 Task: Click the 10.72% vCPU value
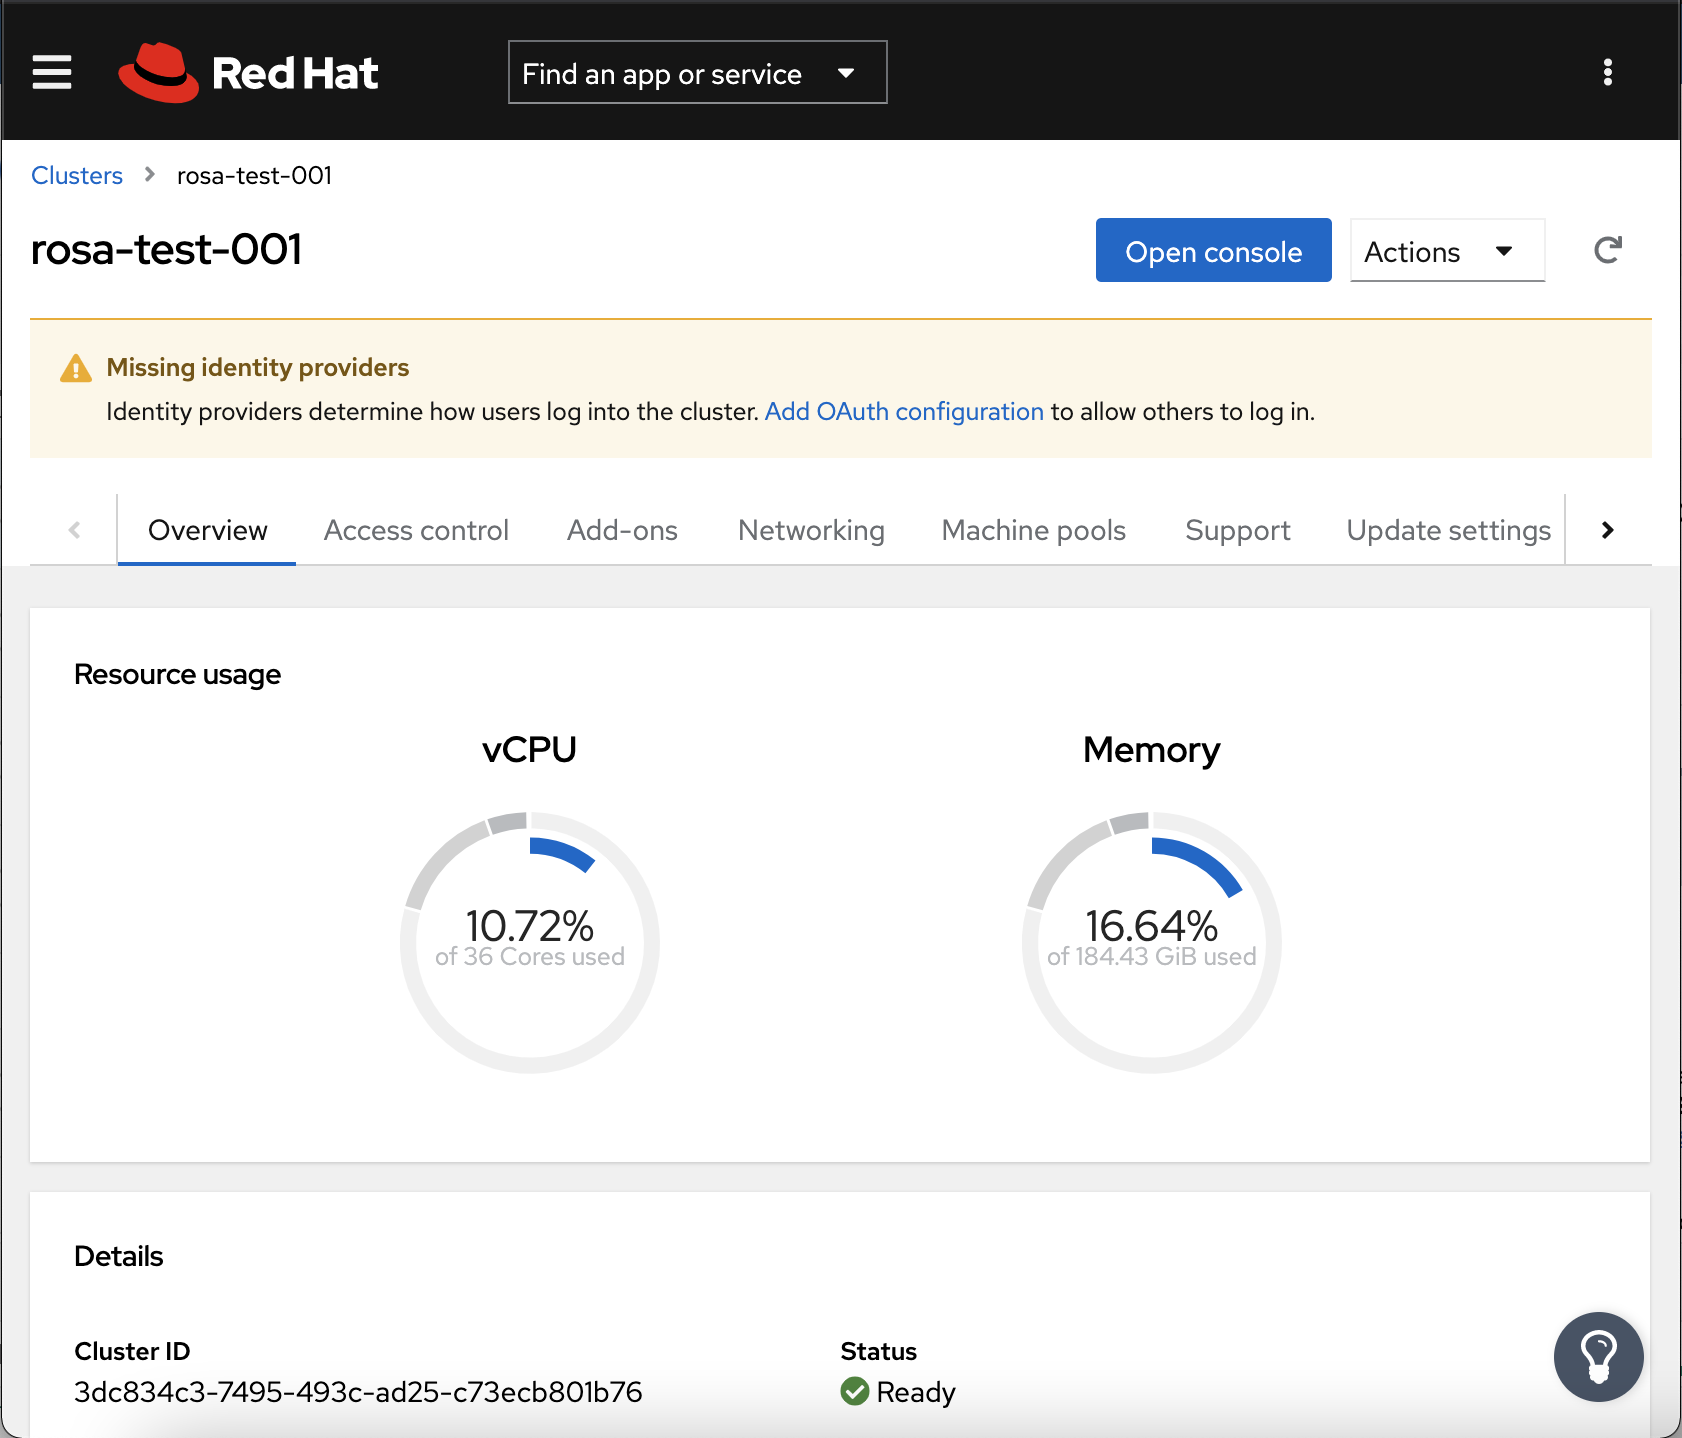(x=530, y=925)
